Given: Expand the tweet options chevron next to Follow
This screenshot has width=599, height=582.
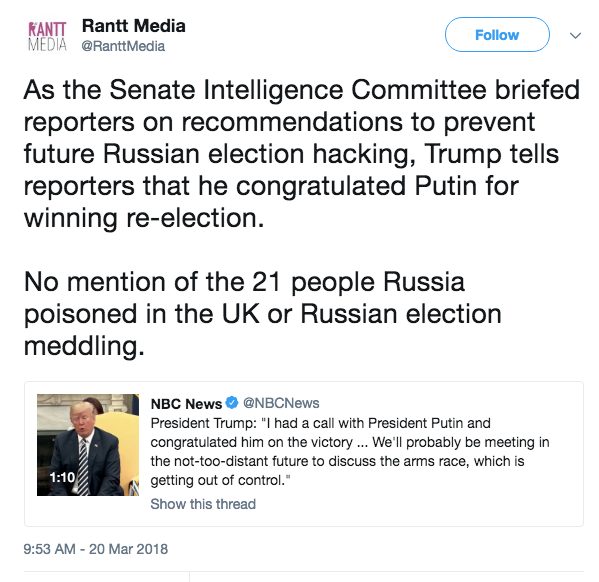Looking at the screenshot, I should click(575, 36).
